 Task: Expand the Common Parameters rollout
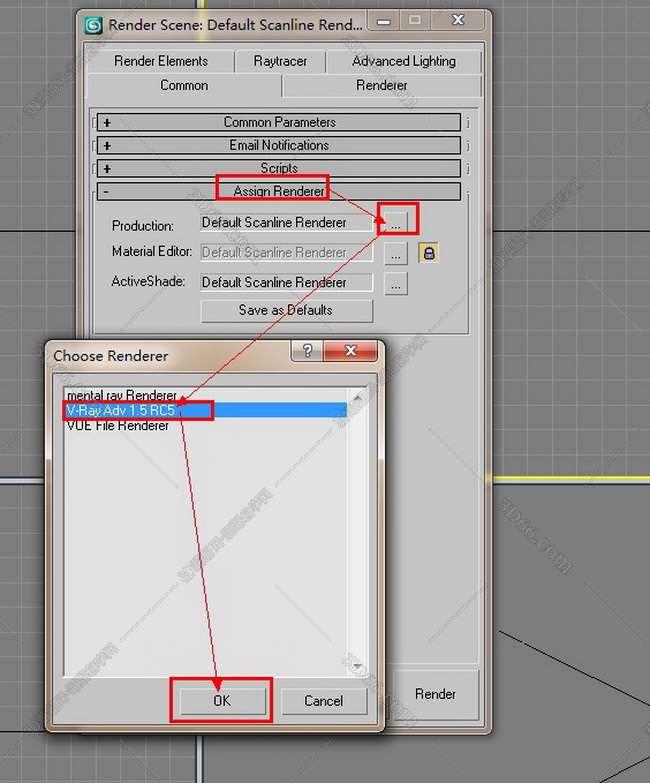pos(279,122)
